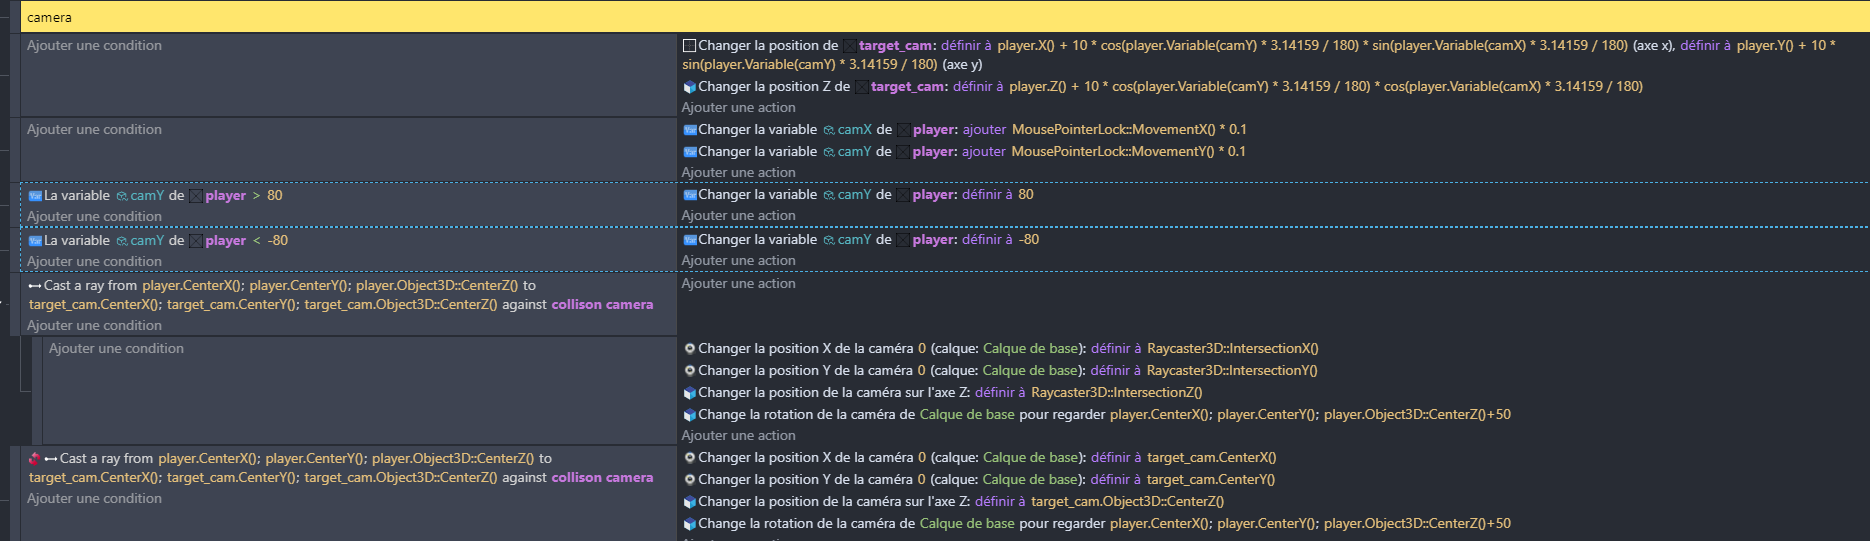Click "Ajouter une condition" in the indented sub-event
Image resolution: width=1870 pixels, height=541 pixels.
tap(116, 349)
